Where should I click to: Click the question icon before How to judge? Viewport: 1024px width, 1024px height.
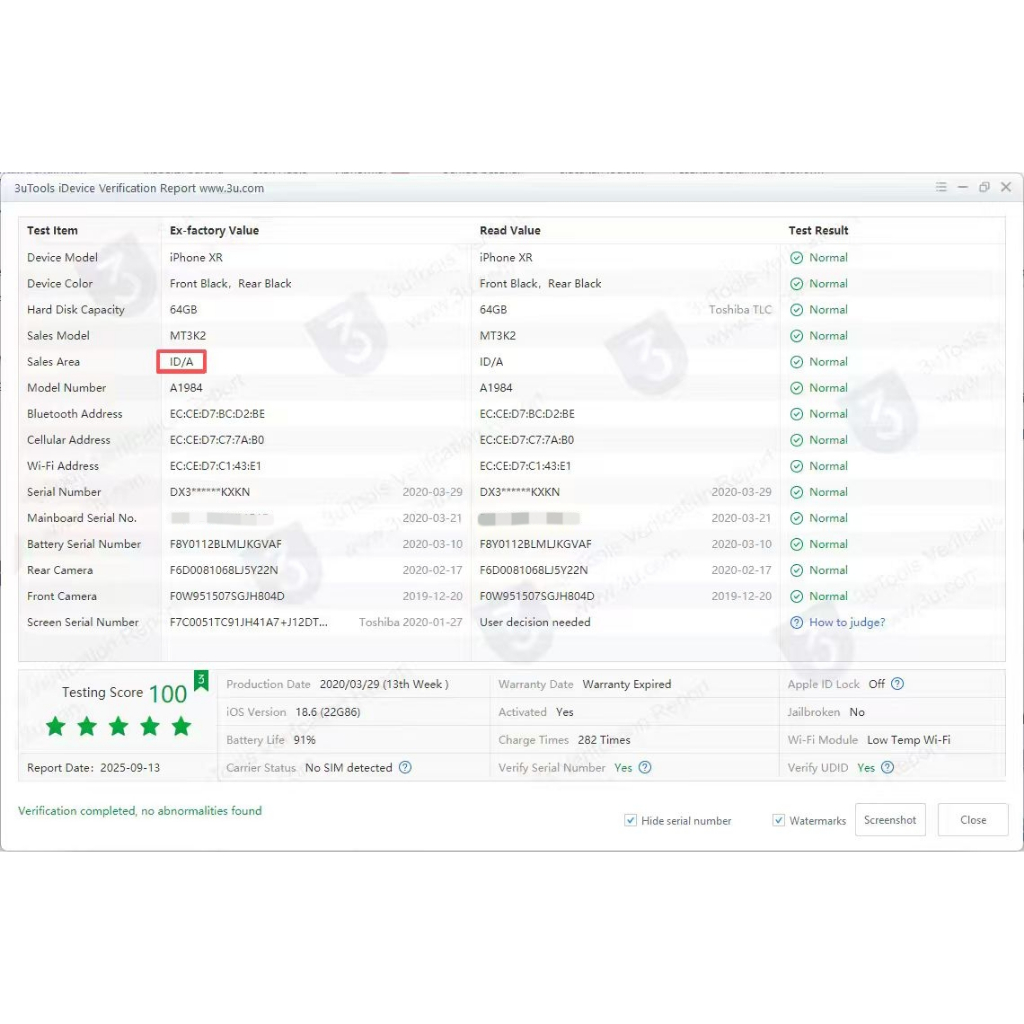click(x=796, y=622)
